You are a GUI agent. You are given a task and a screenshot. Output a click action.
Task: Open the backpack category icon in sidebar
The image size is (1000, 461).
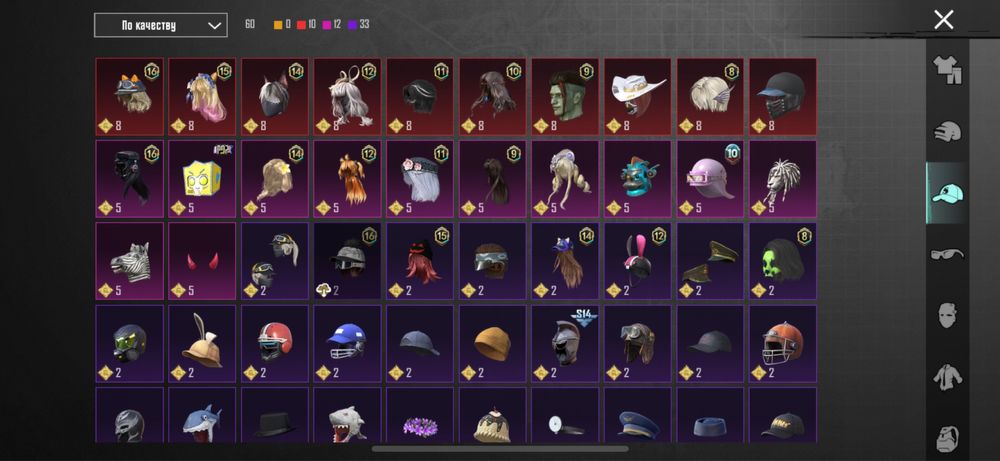(x=947, y=437)
